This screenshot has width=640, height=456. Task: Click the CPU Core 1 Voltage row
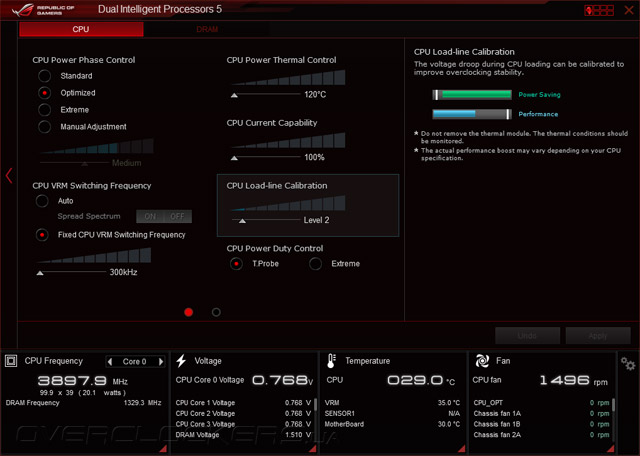pos(243,403)
